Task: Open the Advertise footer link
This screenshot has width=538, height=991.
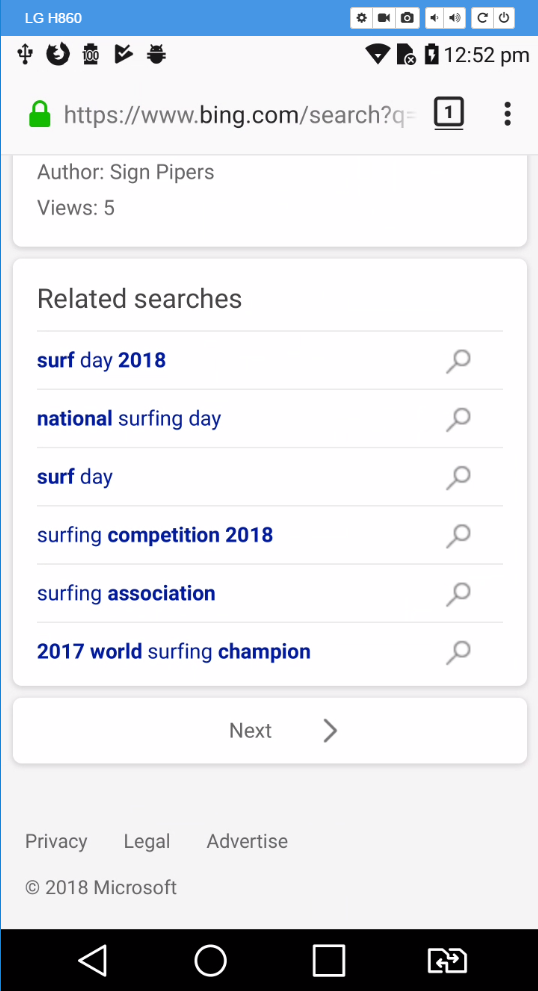Action: 247,841
